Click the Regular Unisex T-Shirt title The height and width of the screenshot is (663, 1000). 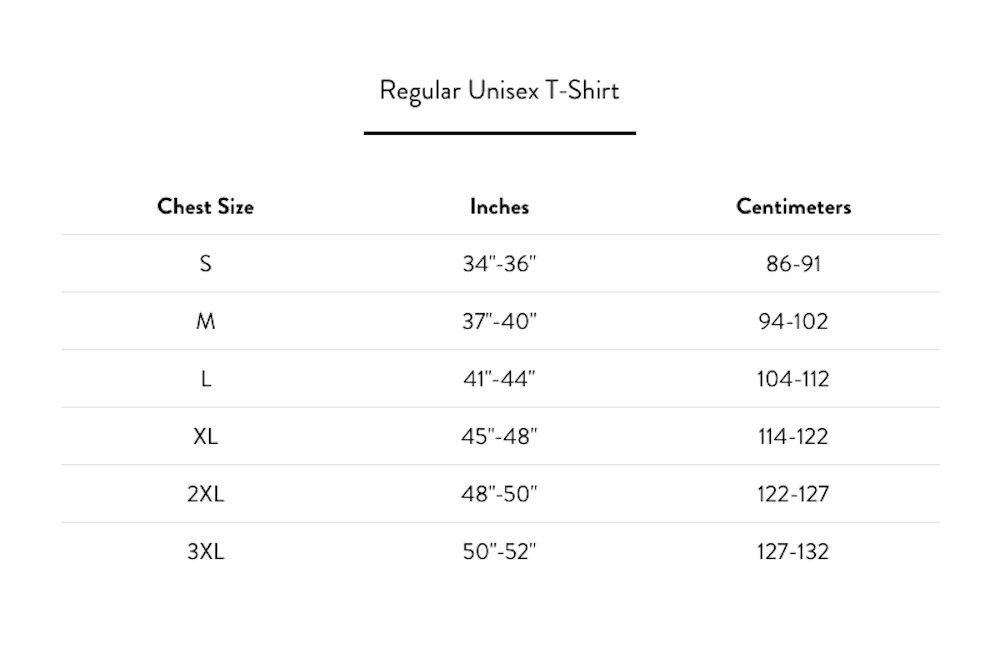click(x=499, y=91)
